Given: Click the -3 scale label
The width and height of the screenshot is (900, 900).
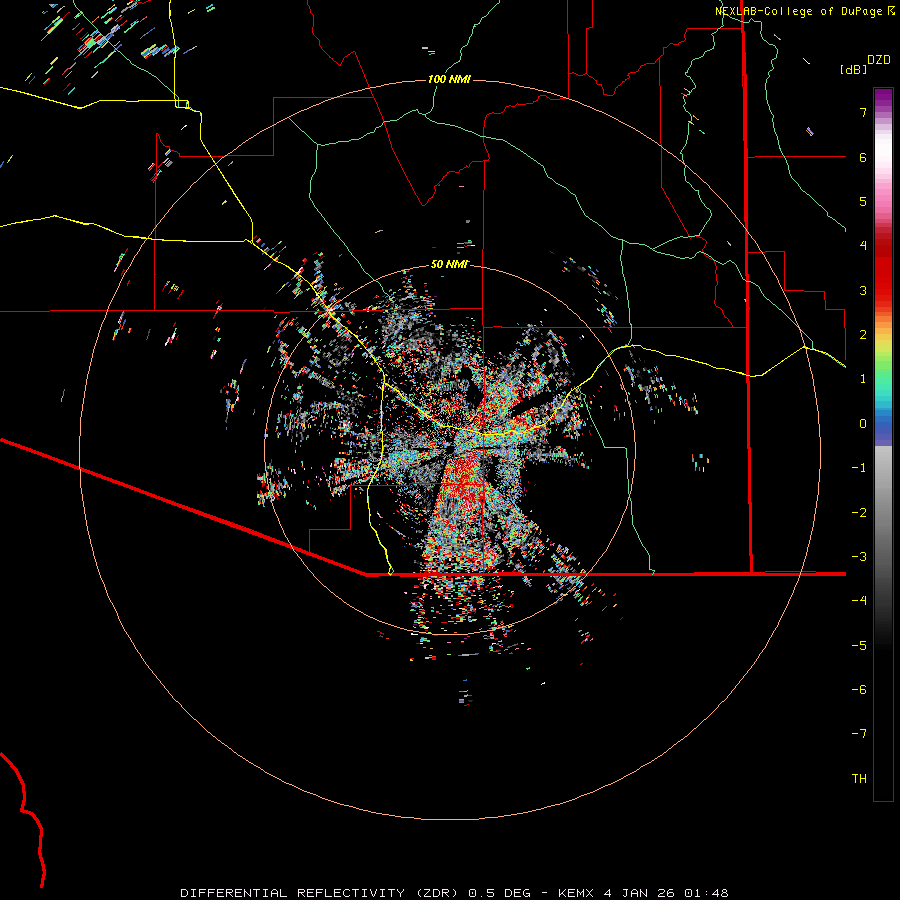Looking at the screenshot, I should click(859, 557).
